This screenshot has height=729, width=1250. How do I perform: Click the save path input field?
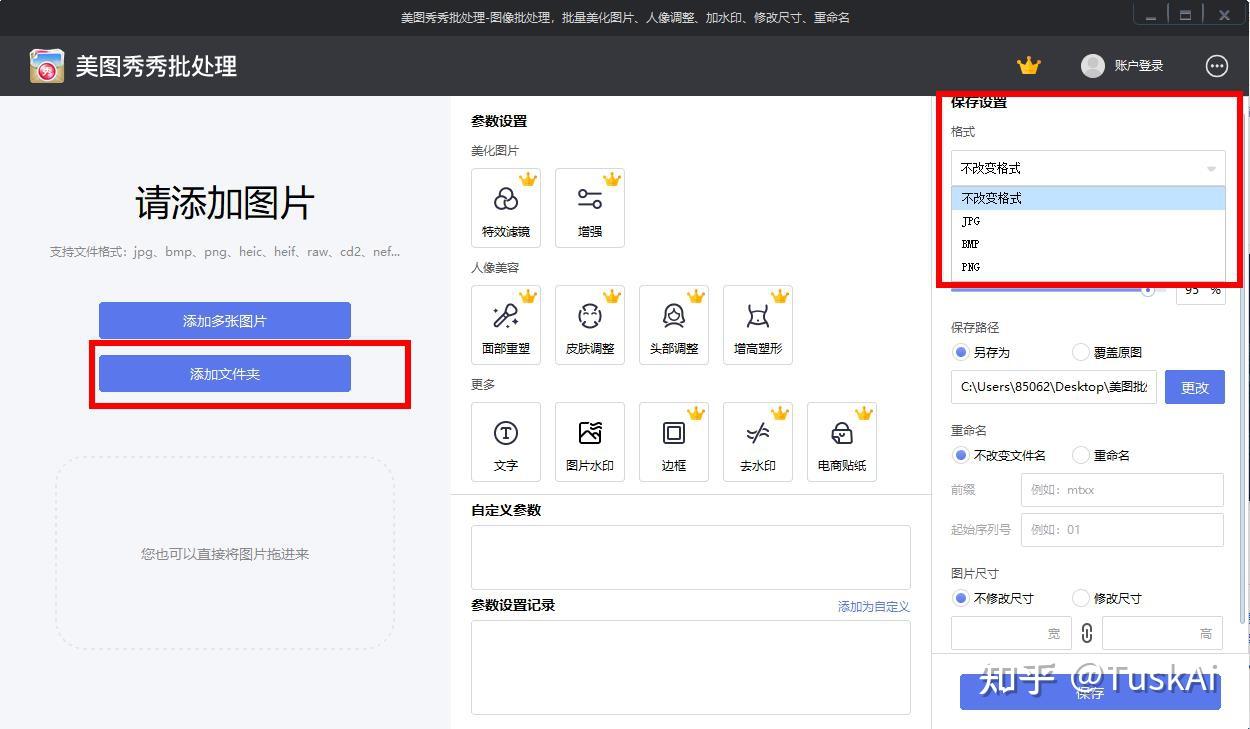click(x=1054, y=387)
